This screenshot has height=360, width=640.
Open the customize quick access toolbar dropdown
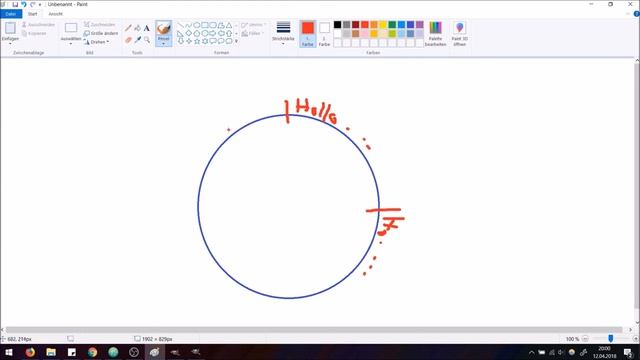[40, 4]
